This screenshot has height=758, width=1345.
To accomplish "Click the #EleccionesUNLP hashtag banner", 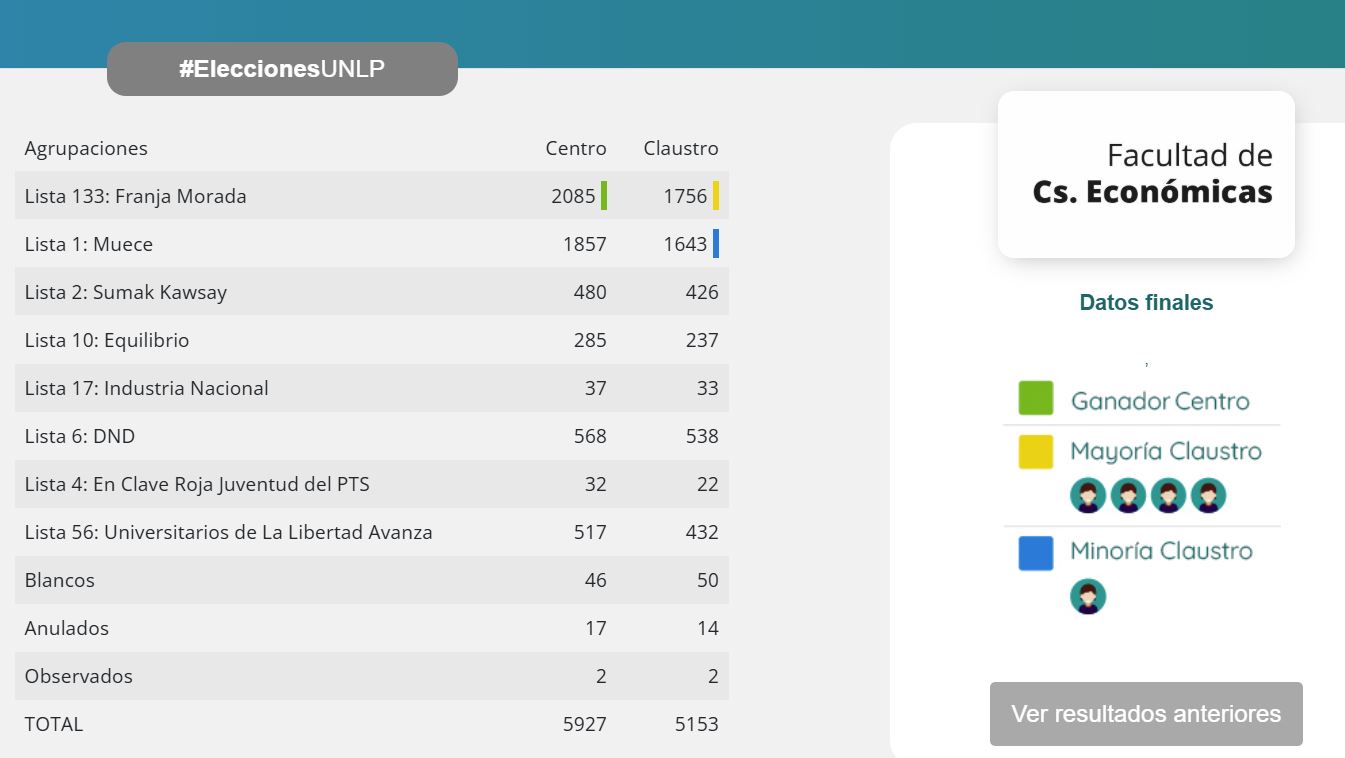I will [x=282, y=69].
